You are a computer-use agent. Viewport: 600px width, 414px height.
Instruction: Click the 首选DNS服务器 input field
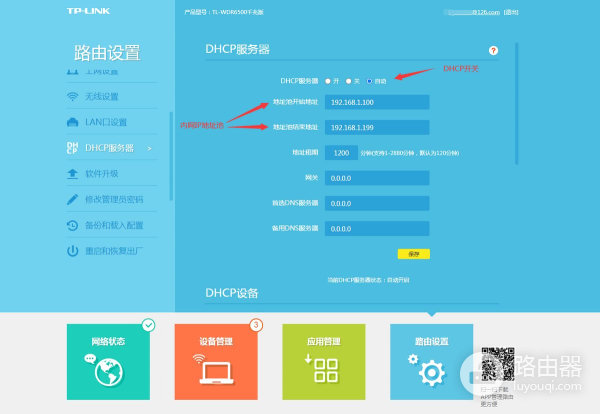pyautogui.click(x=377, y=203)
